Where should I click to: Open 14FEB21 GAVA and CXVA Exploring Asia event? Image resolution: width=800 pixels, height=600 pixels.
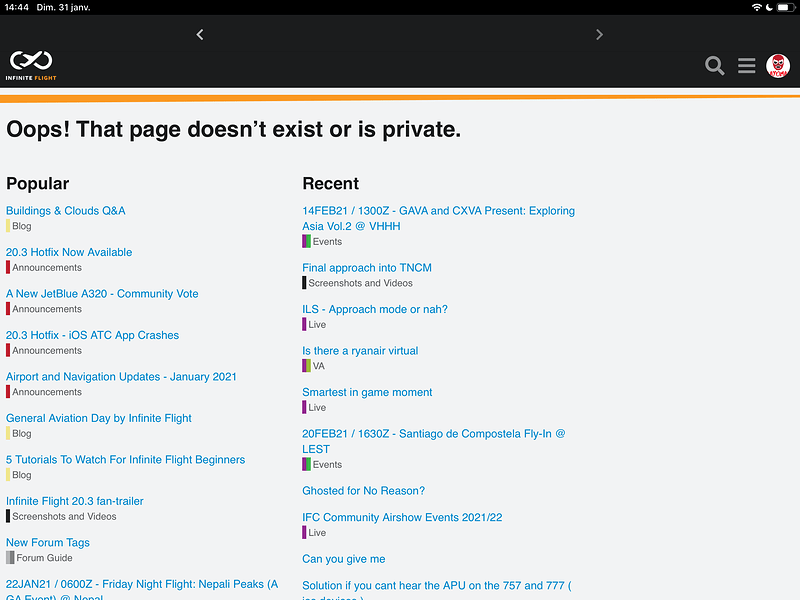[438, 218]
